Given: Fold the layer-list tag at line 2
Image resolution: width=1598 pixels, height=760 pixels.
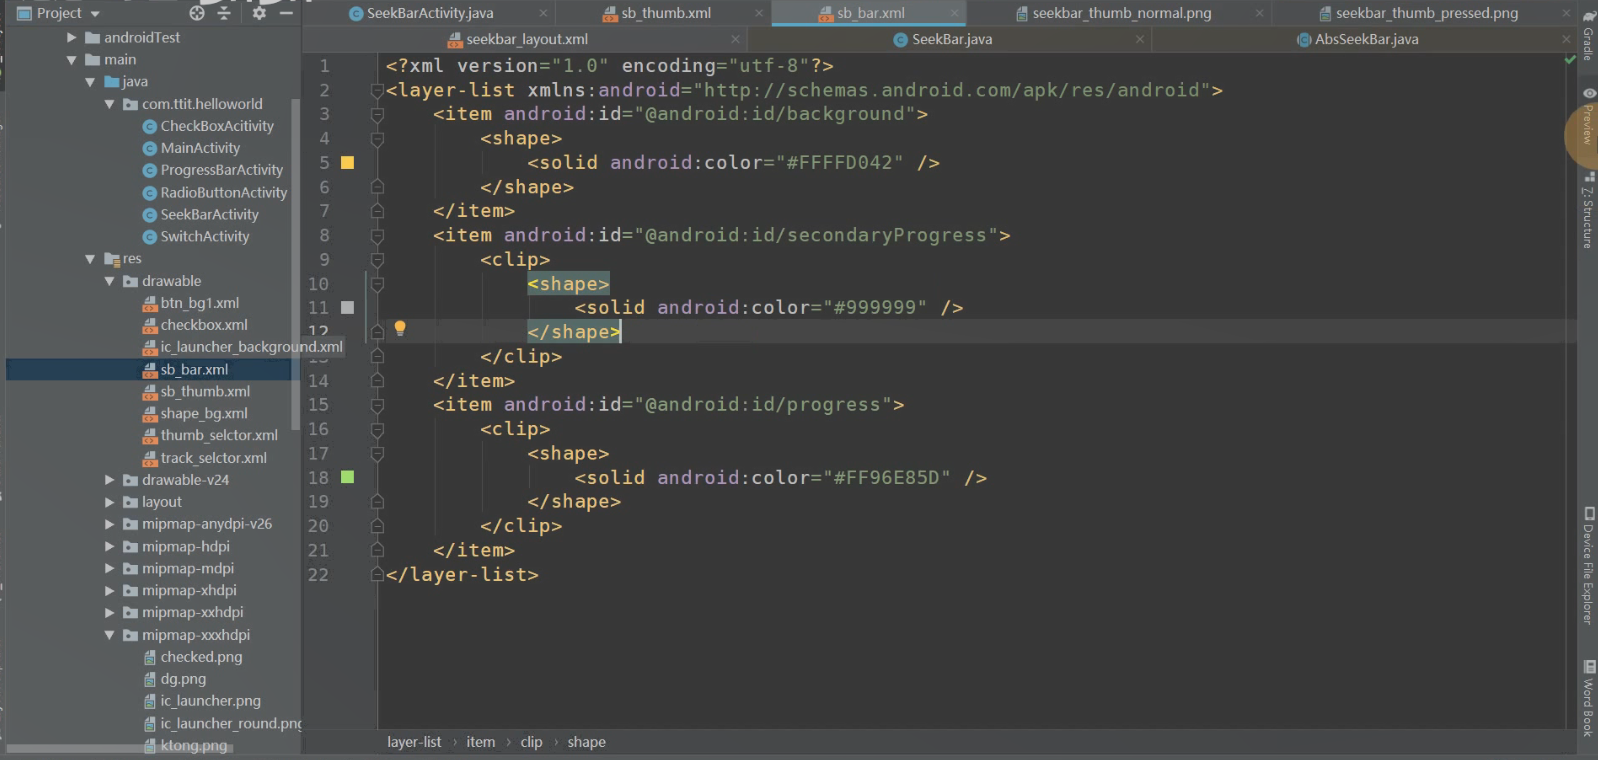Looking at the screenshot, I should point(377,90).
